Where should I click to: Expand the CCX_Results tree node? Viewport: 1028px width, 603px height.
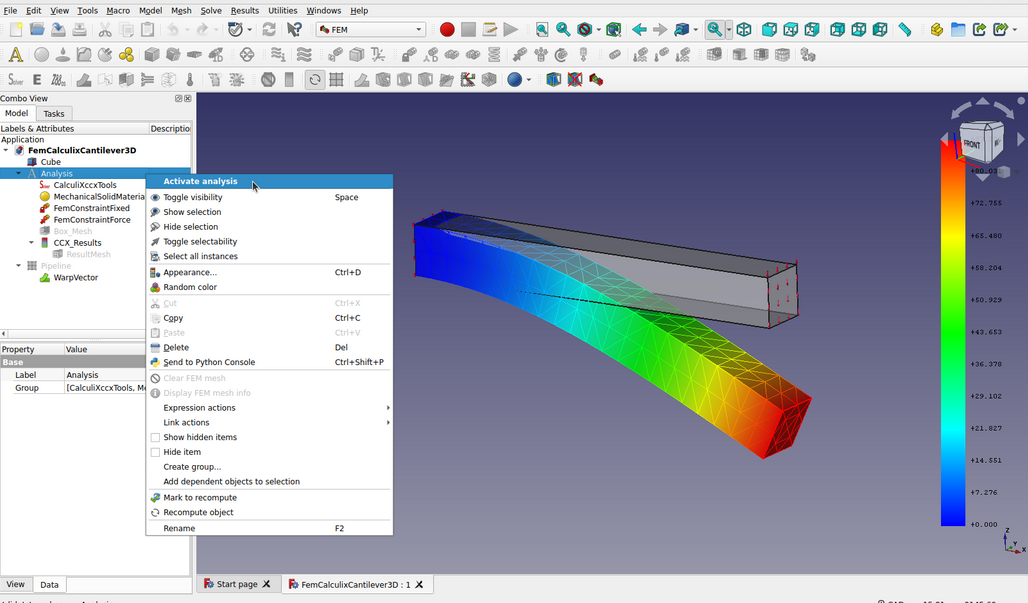(x=31, y=242)
